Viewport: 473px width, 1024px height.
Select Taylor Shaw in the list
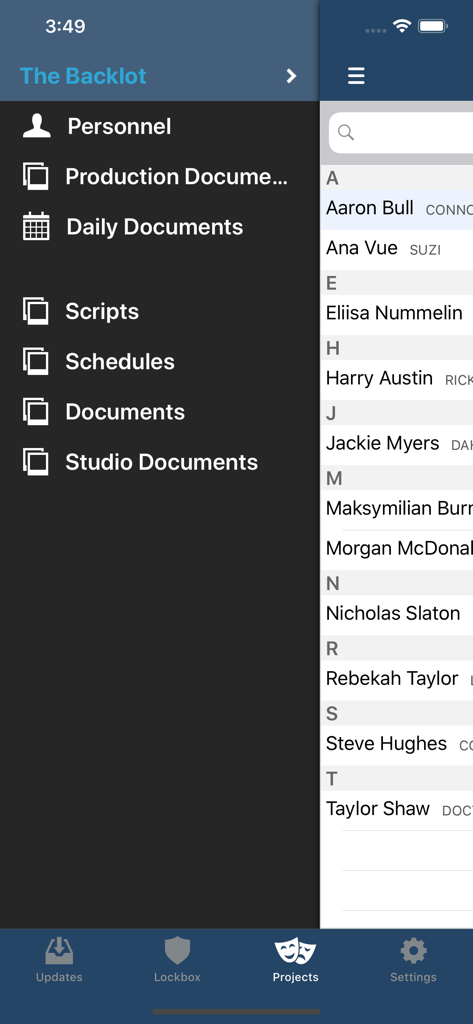click(x=397, y=810)
